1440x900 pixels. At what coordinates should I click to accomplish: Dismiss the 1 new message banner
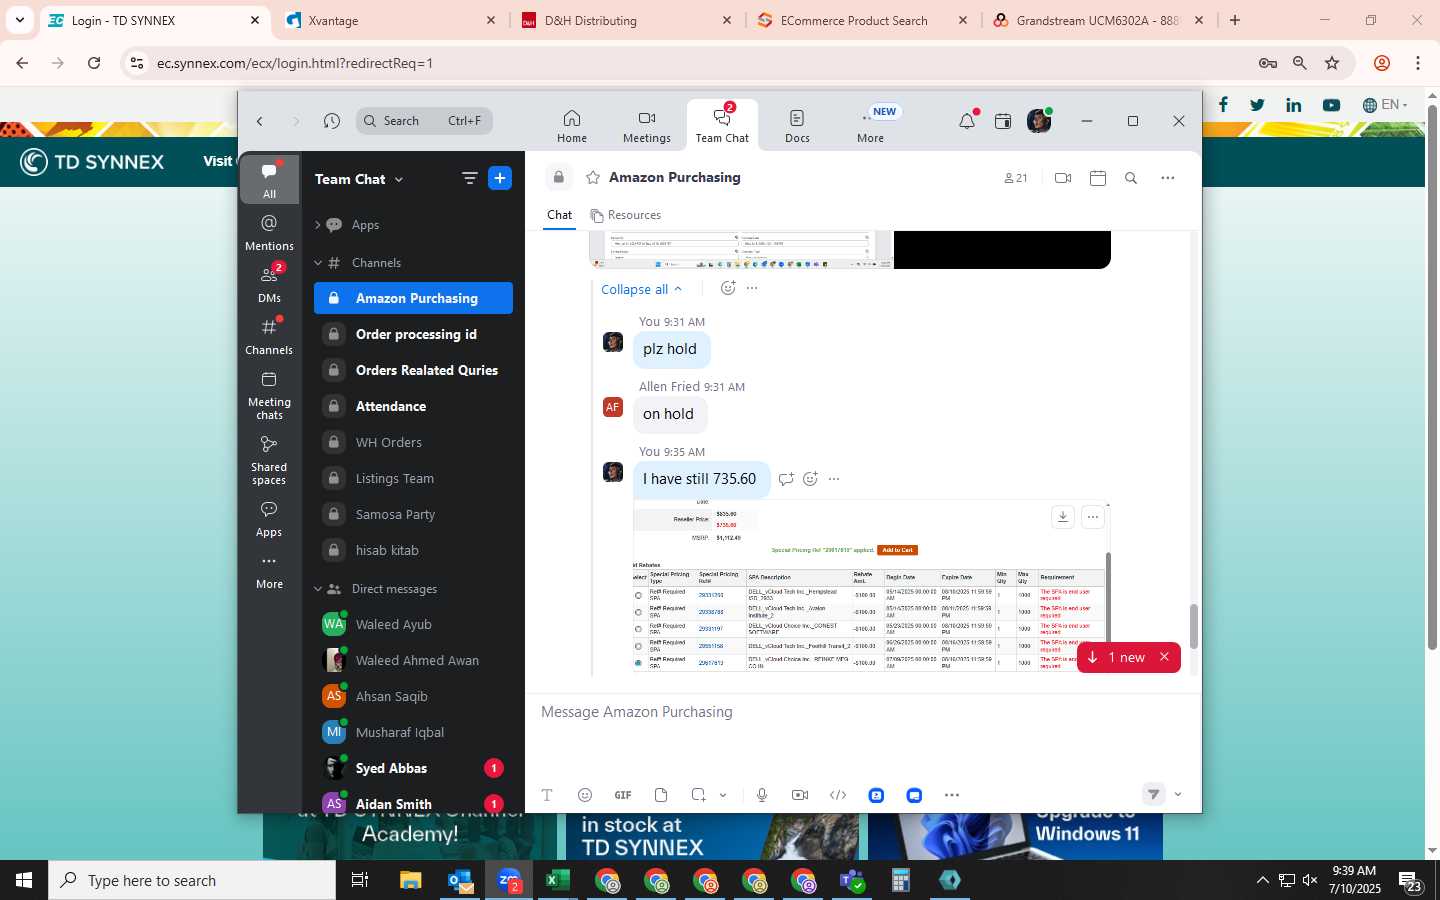(x=1164, y=657)
